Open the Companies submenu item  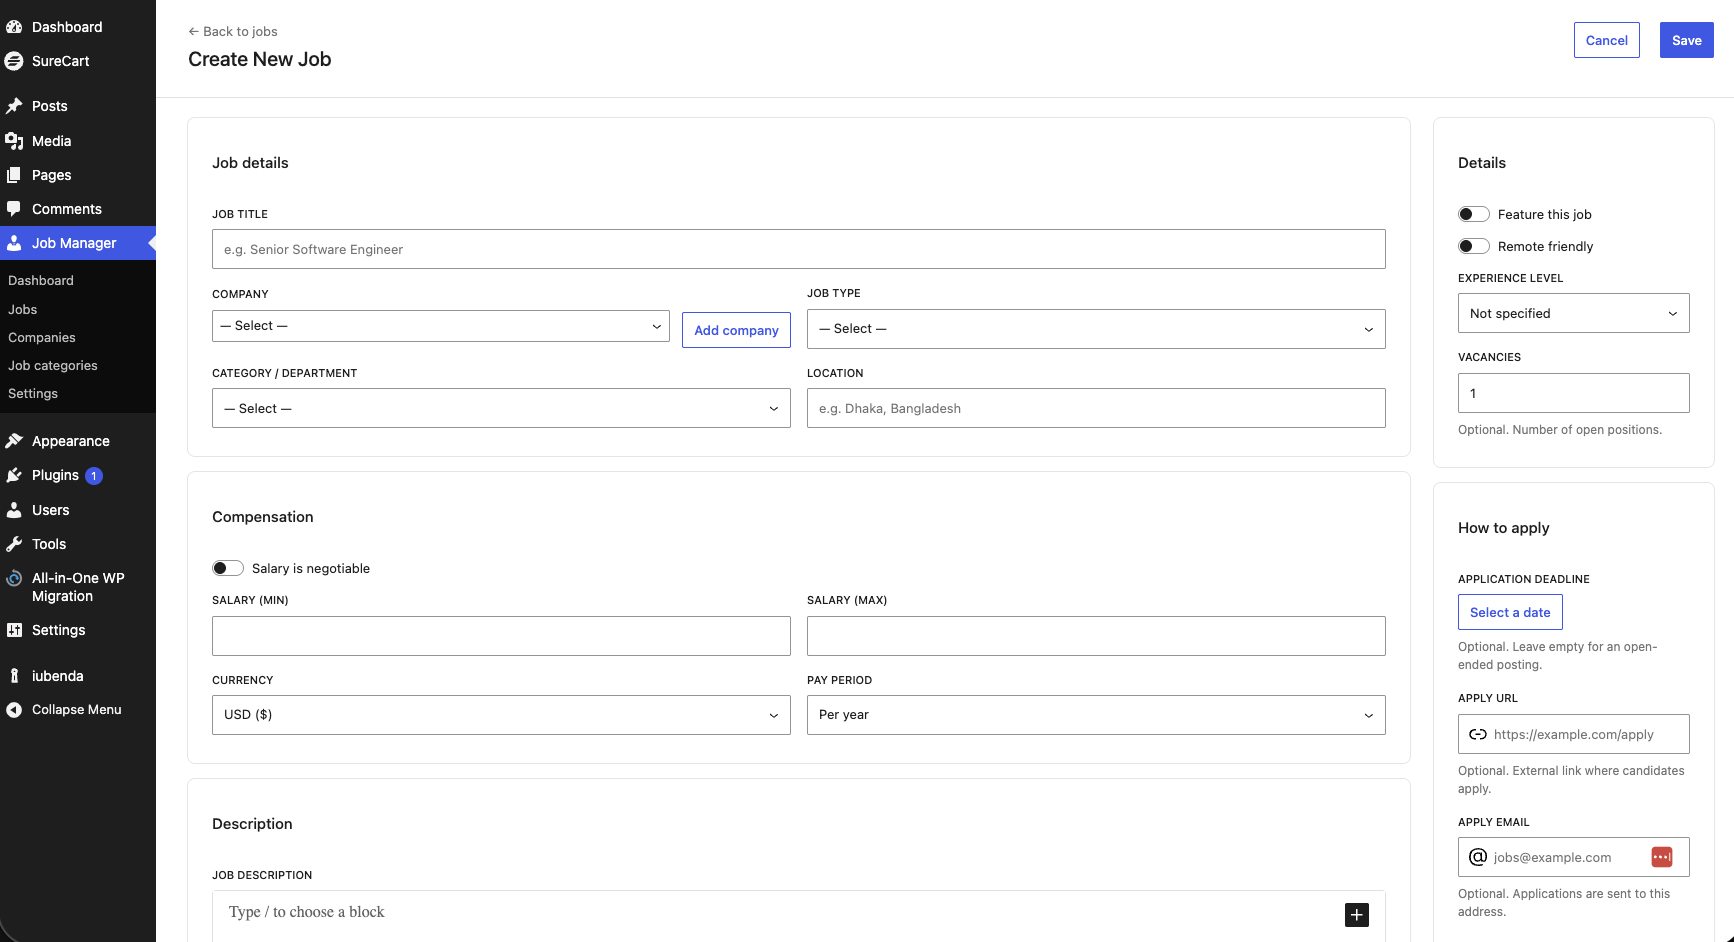click(42, 338)
